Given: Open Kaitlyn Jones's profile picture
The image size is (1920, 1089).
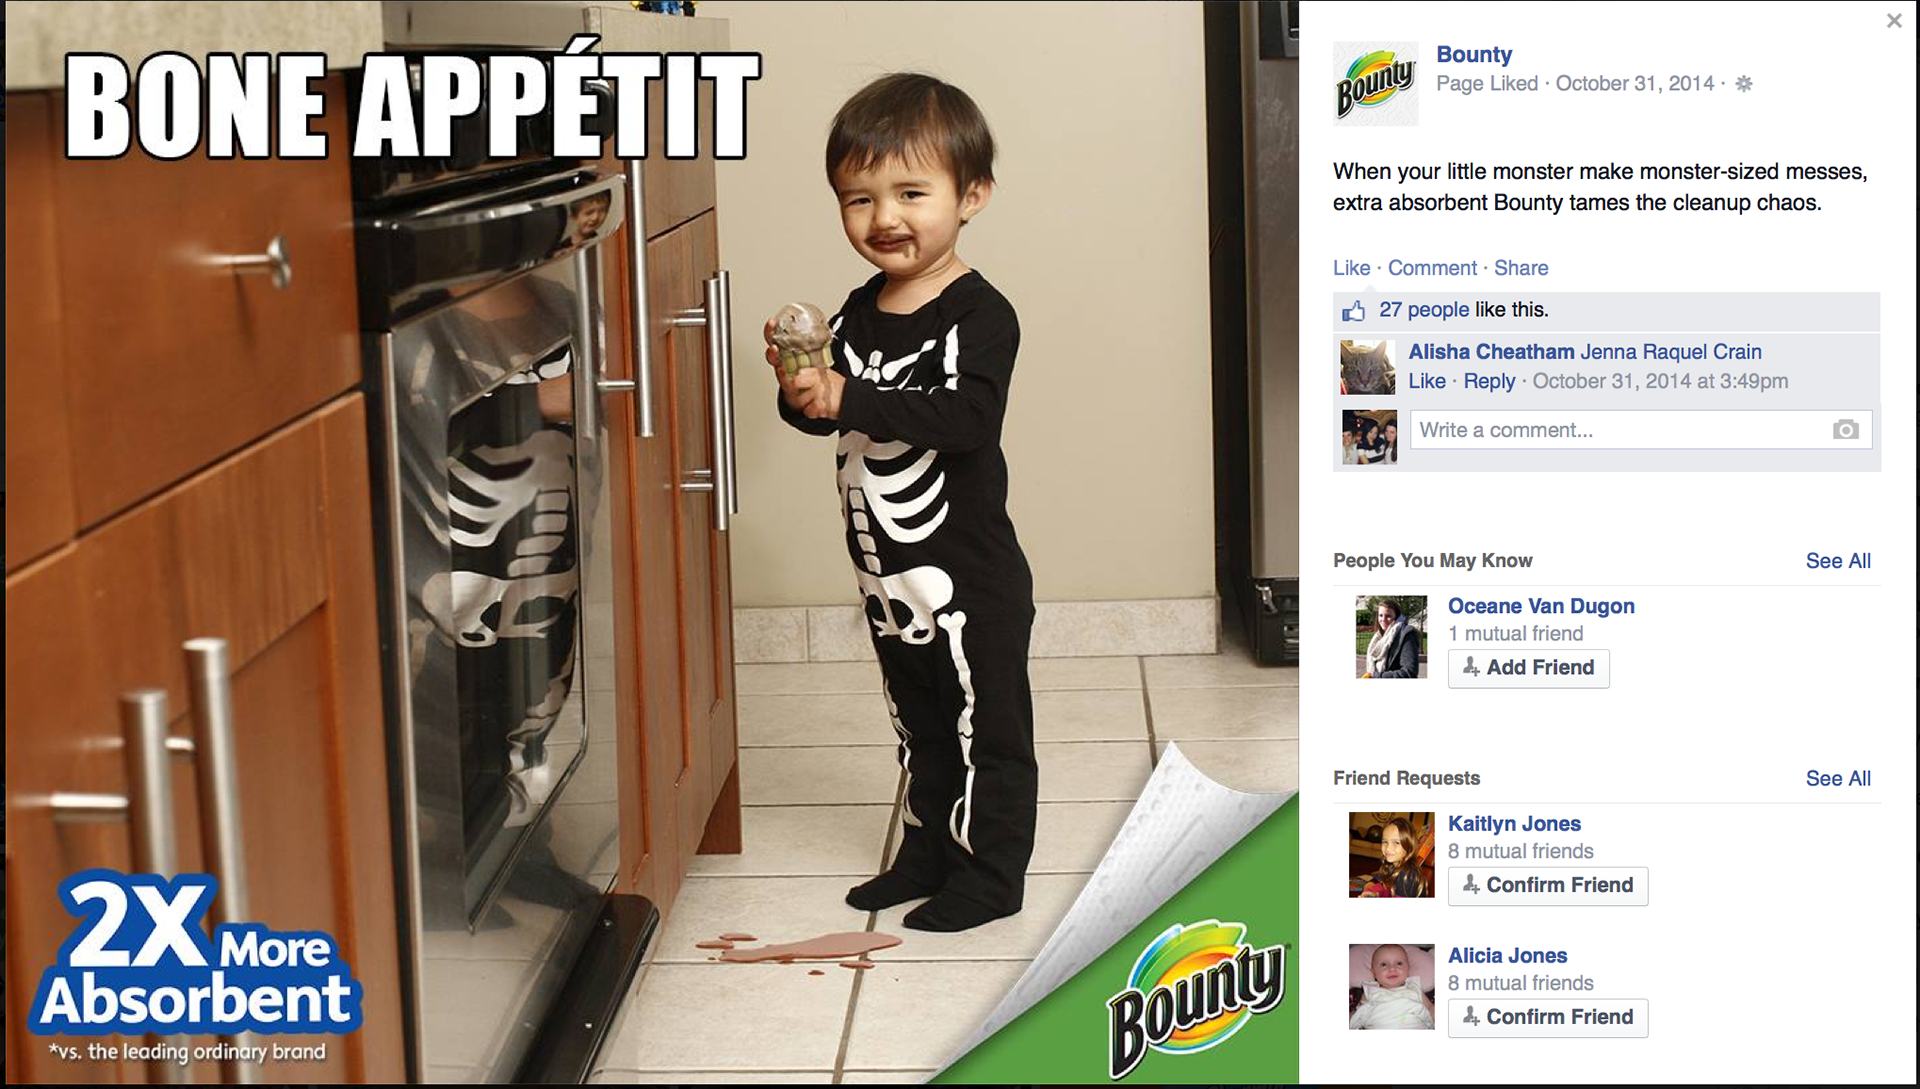Looking at the screenshot, I should point(1391,855).
